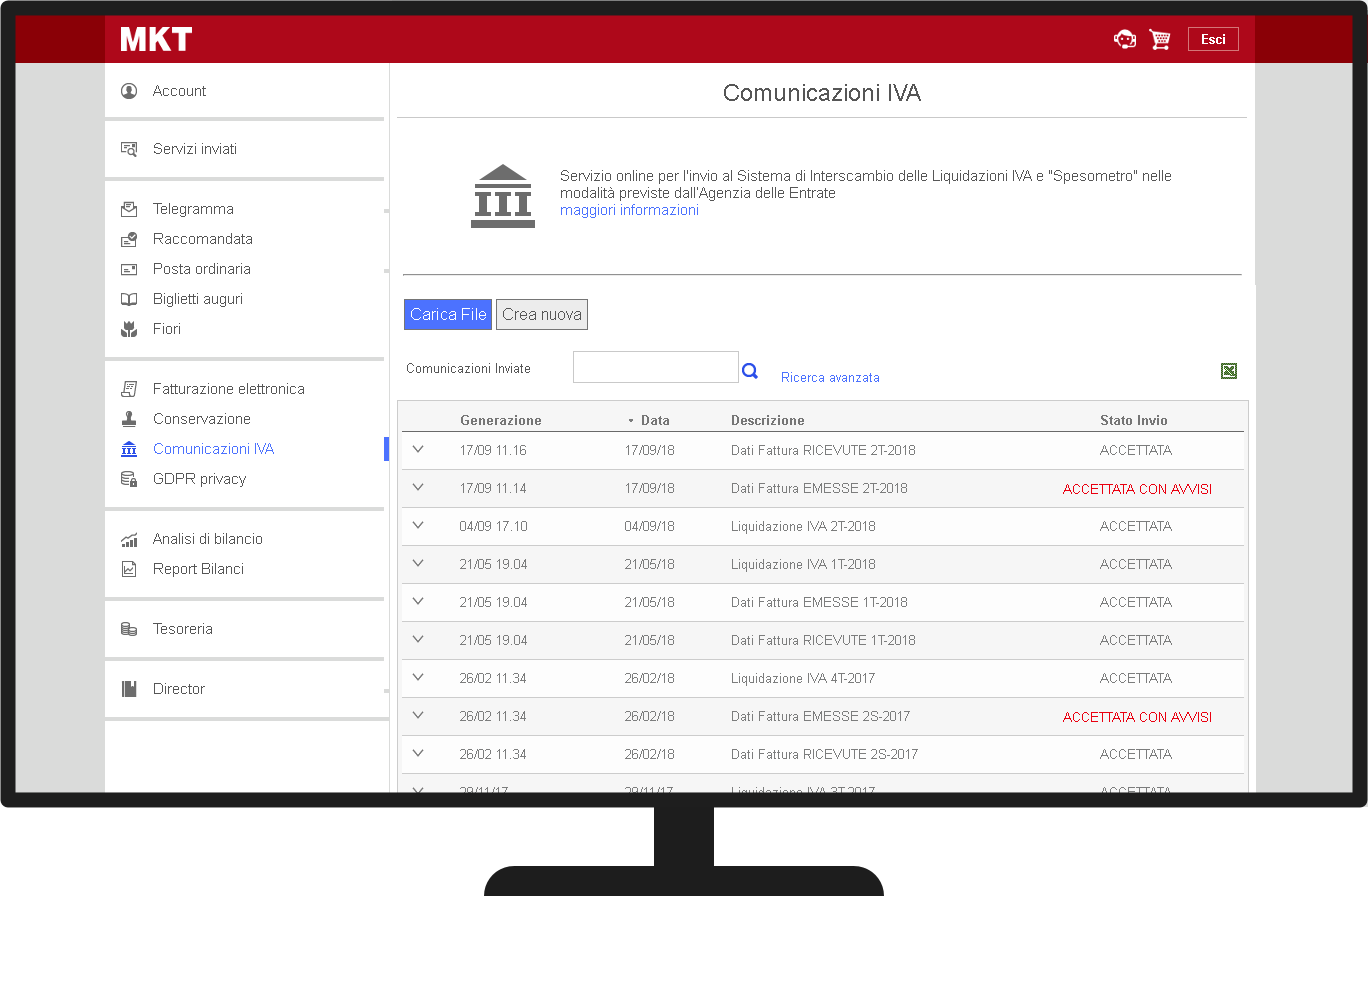Open Report Bilanci in sidebar
This screenshot has width=1368, height=985.
click(x=198, y=569)
